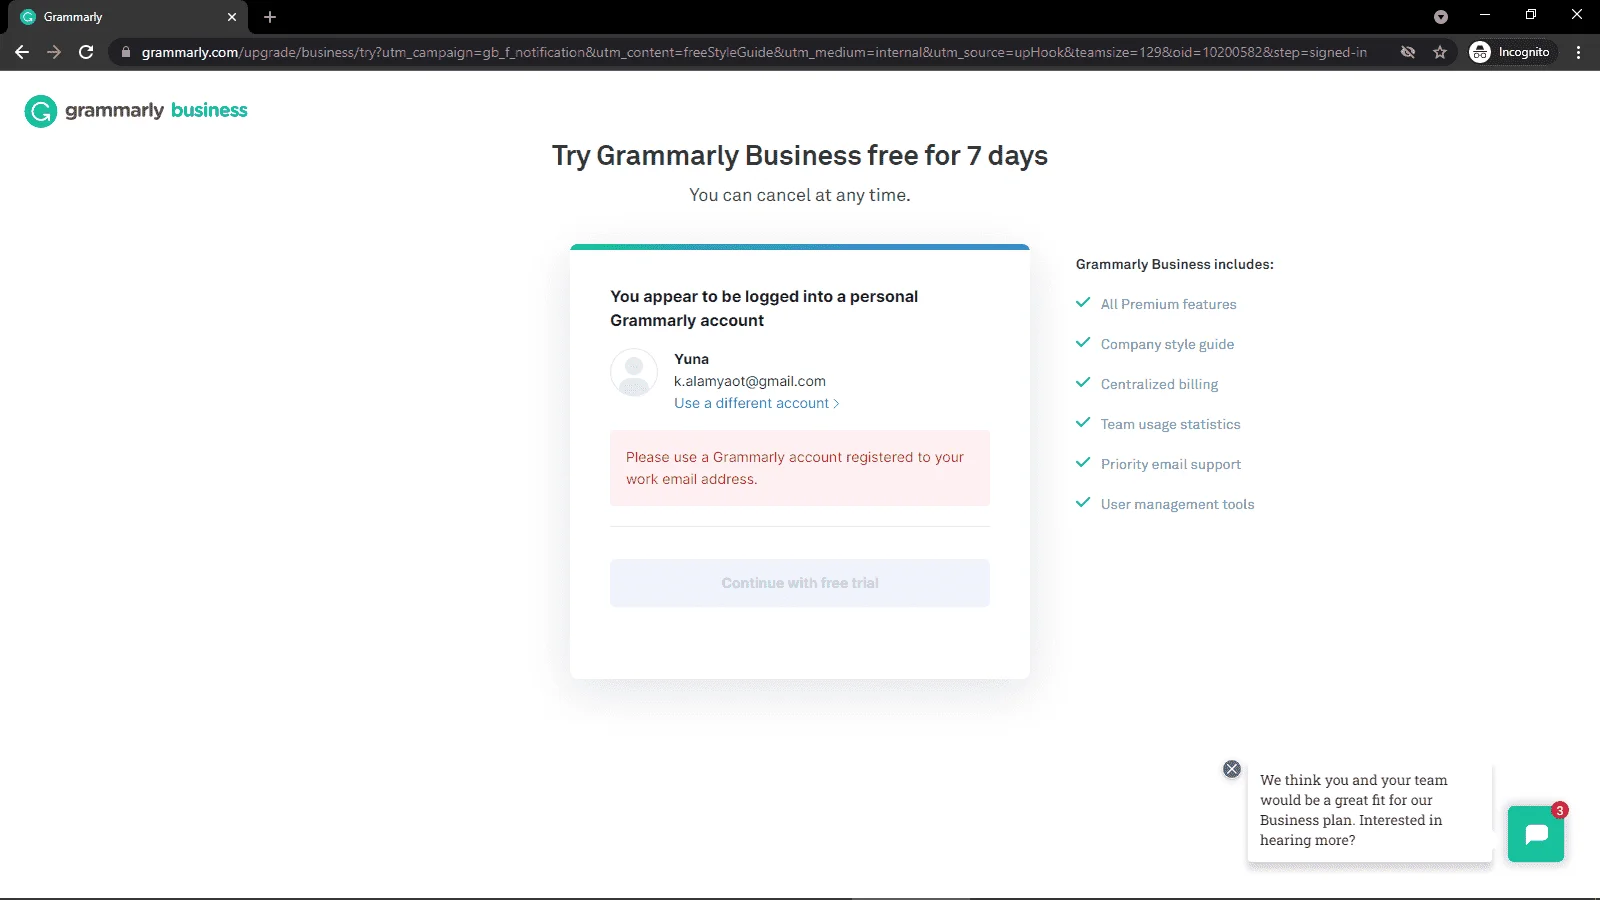Image resolution: width=1600 pixels, height=900 pixels.
Task: Bookmark this page with the star icon
Action: [x=1440, y=52]
